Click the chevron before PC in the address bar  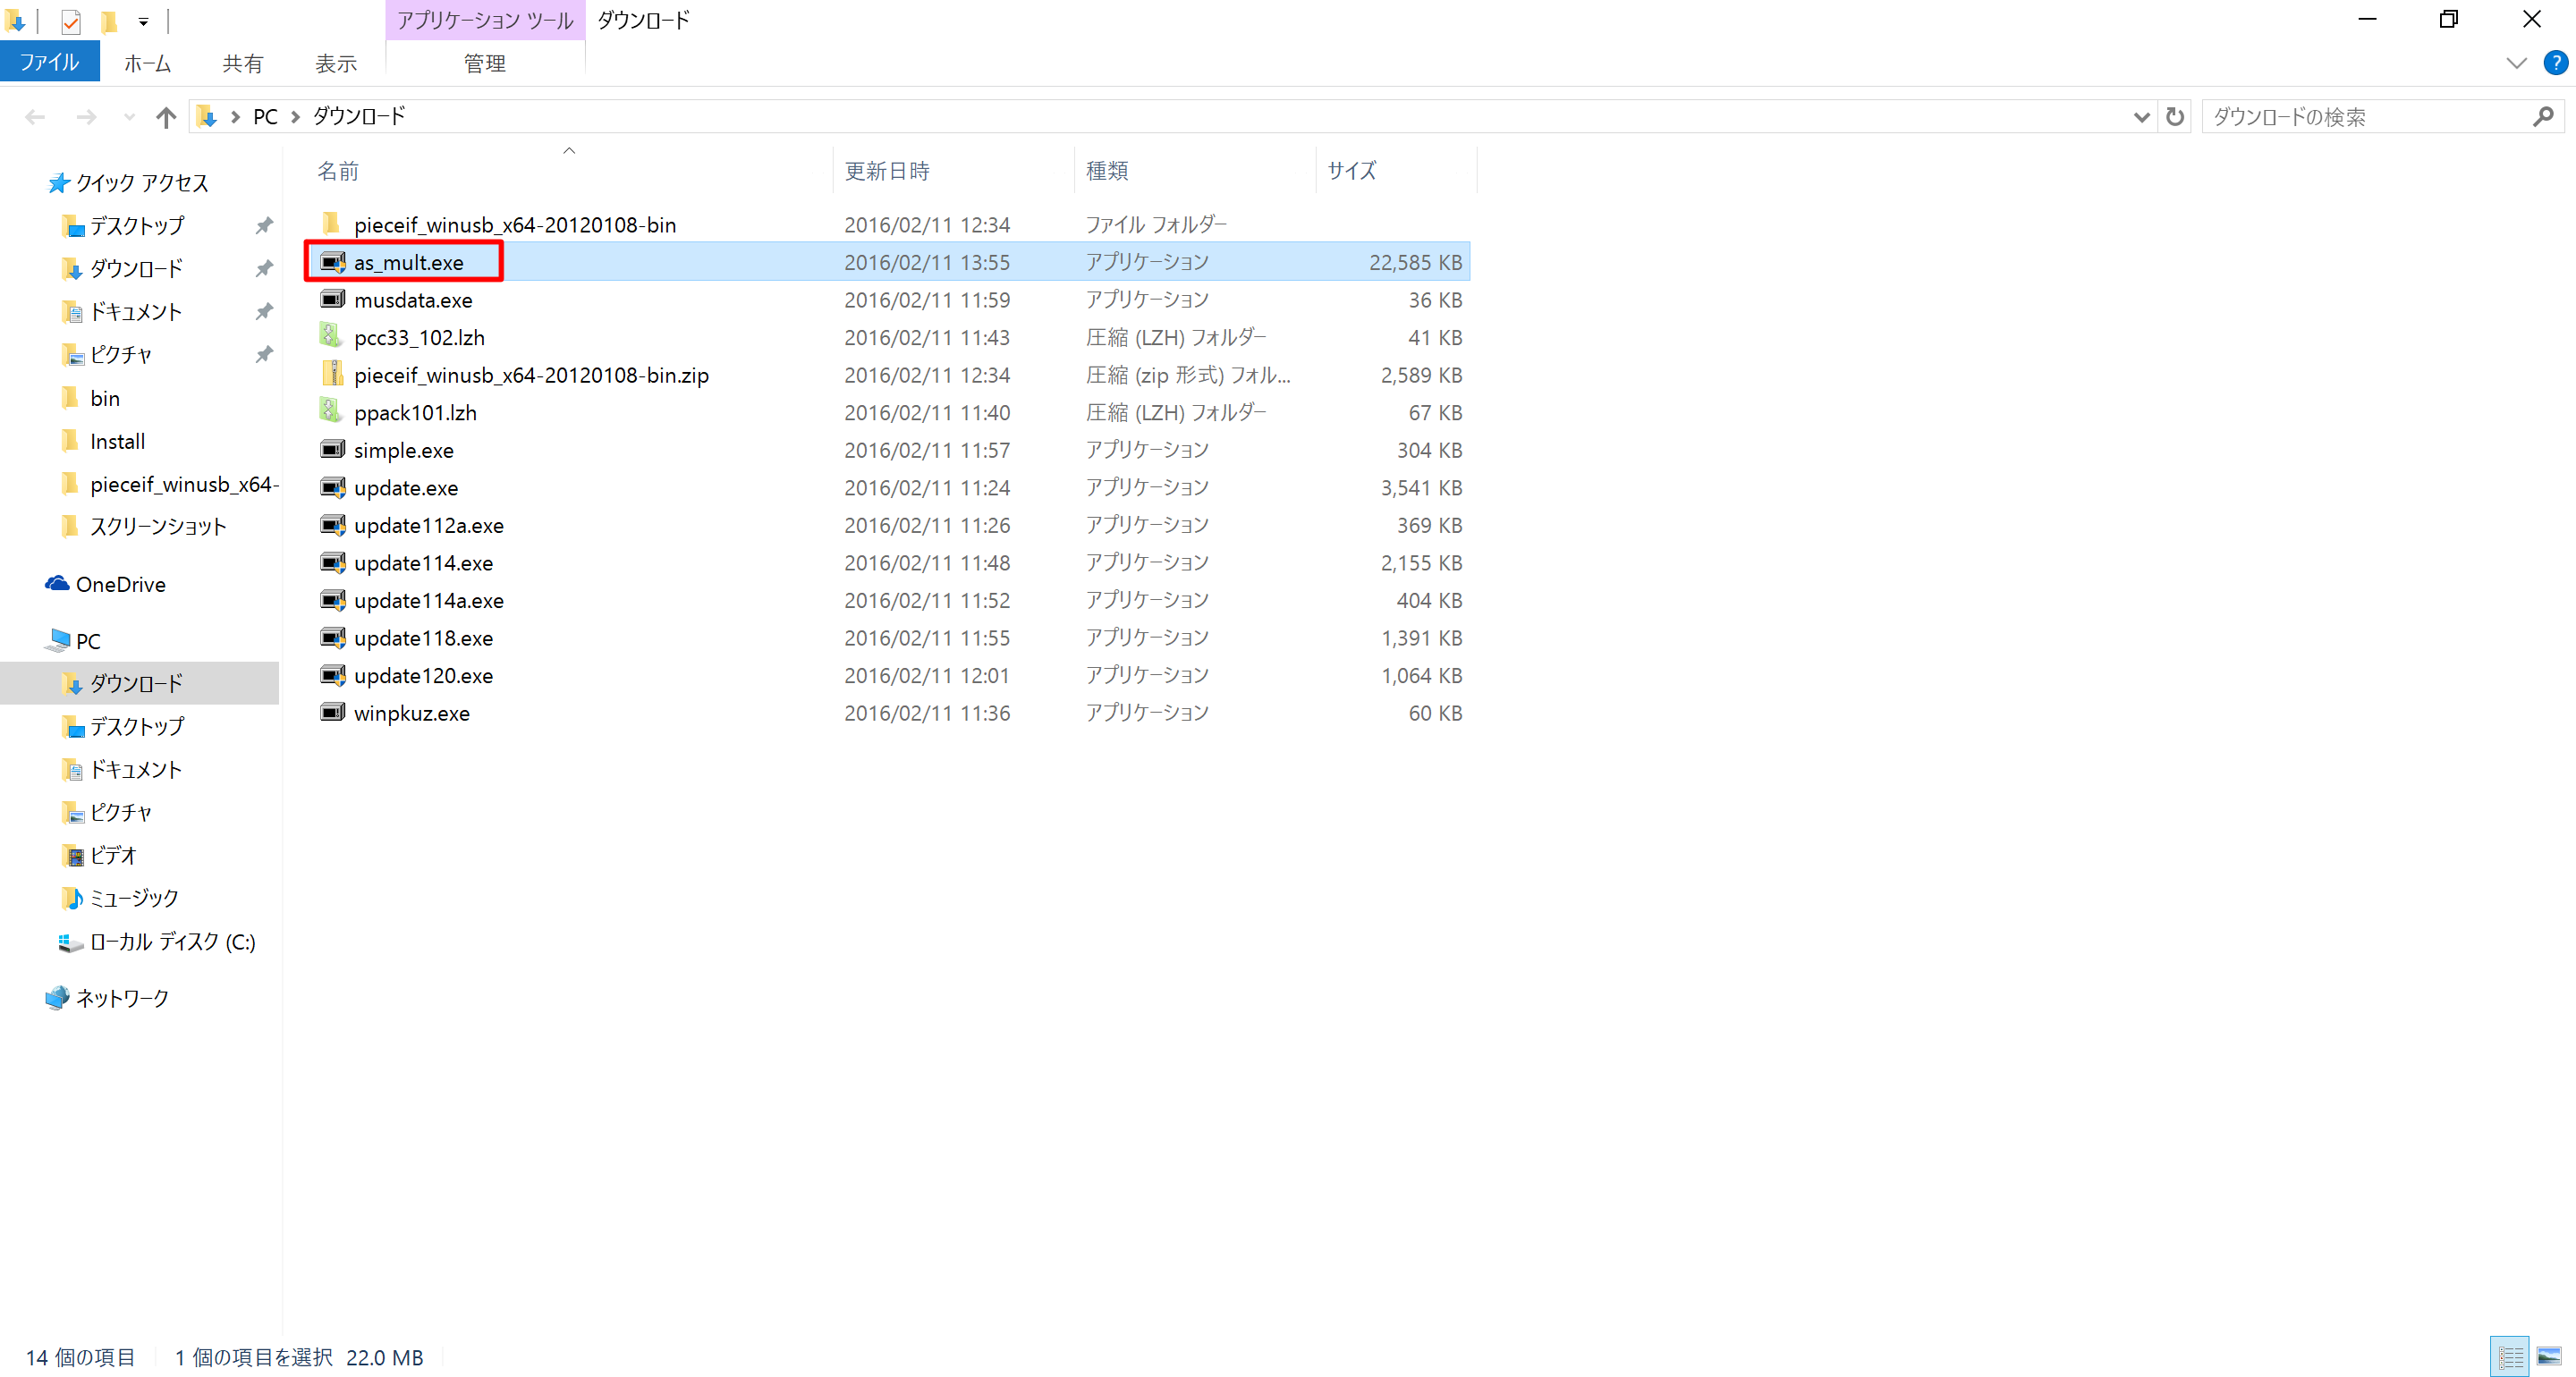[235, 117]
